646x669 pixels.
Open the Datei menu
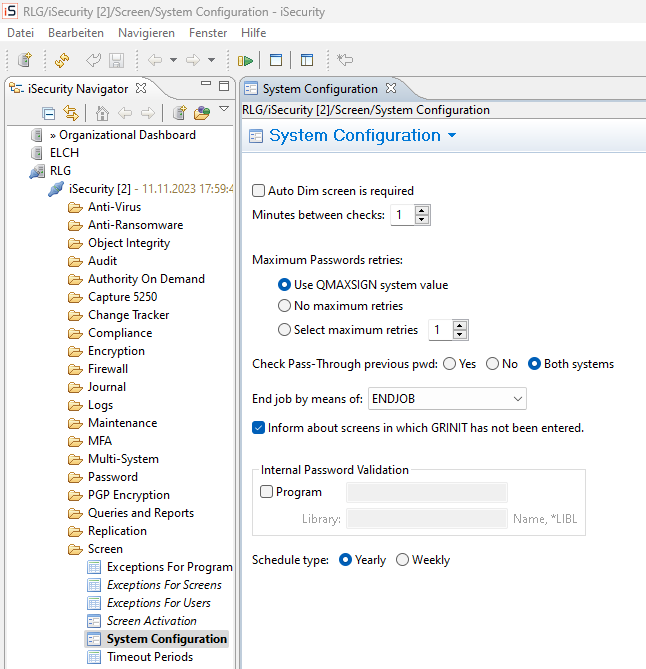[20, 33]
